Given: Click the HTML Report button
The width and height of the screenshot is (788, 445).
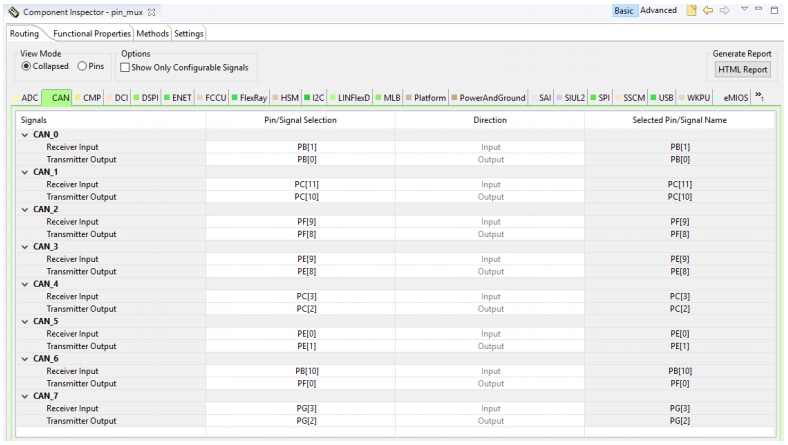Looking at the screenshot, I should pyautogui.click(x=742, y=69).
